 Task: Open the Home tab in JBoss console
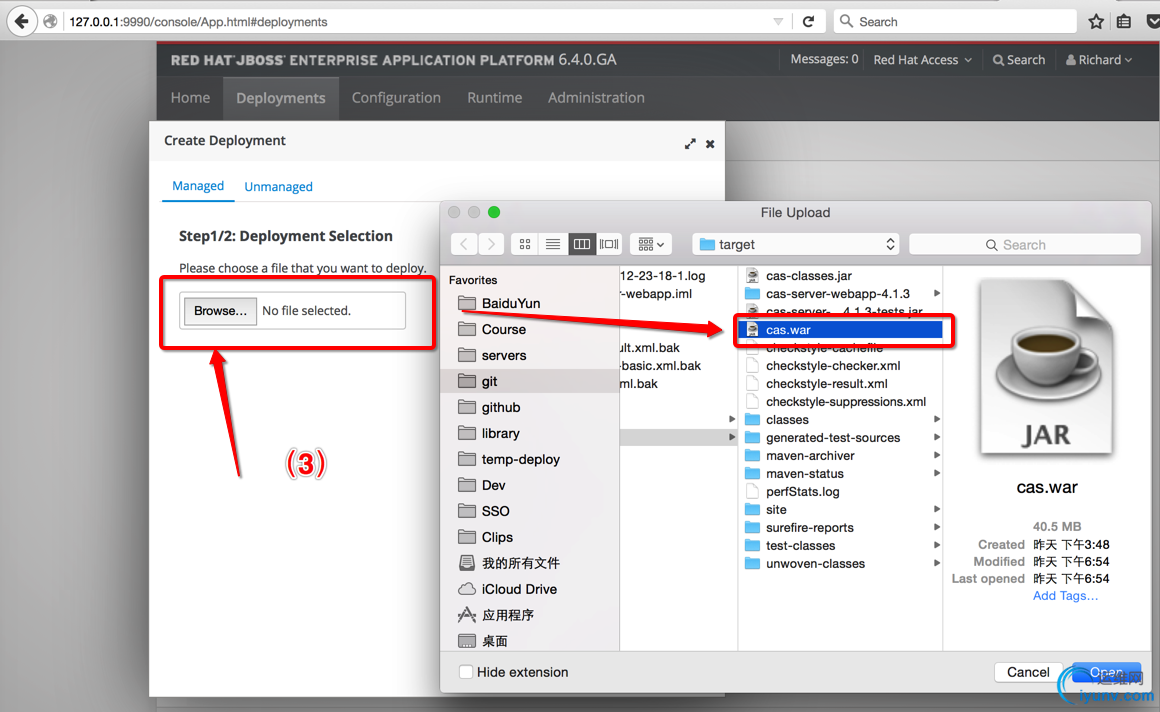[190, 98]
